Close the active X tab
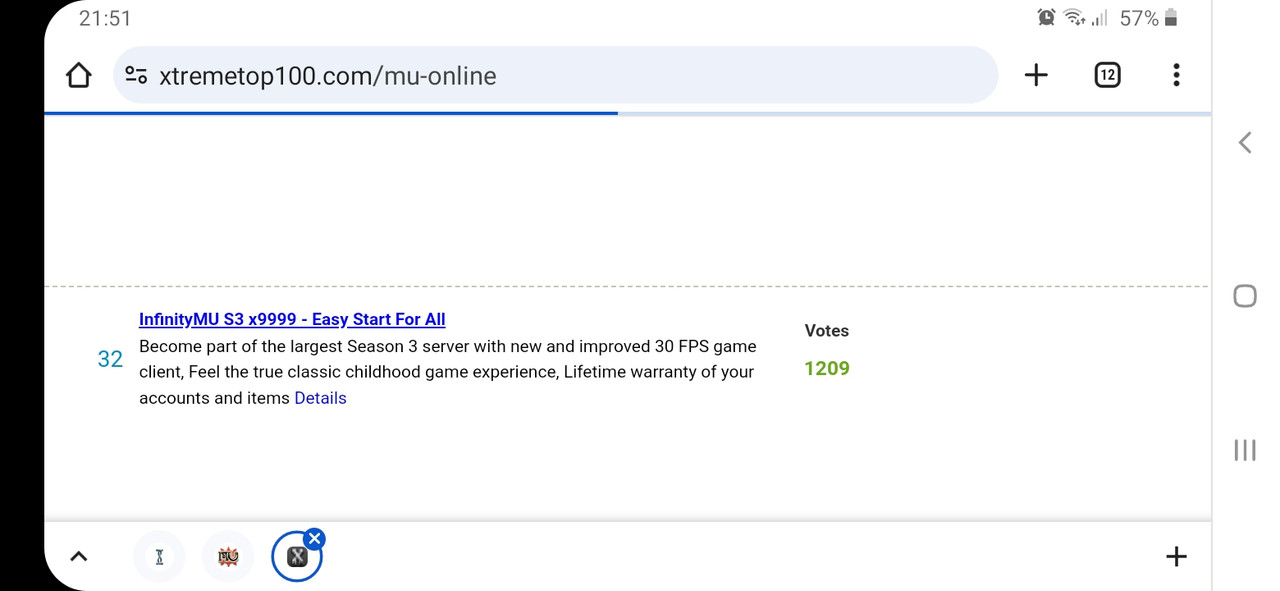Image resolution: width=1280 pixels, height=591 pixels. [314, 539]
